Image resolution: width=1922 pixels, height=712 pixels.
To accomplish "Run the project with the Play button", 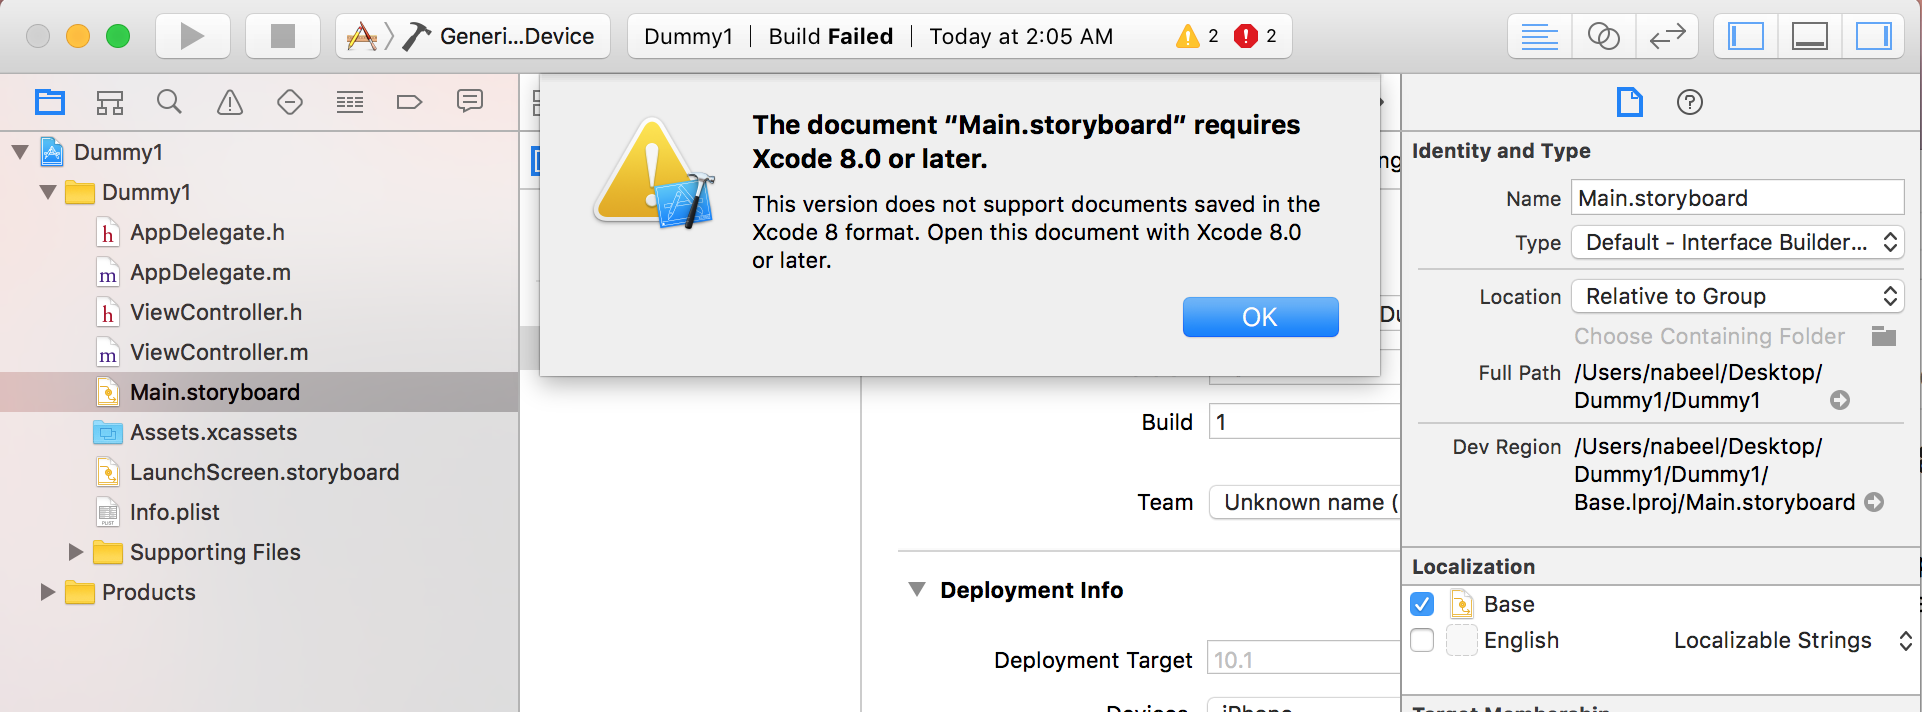I will 192,37.
